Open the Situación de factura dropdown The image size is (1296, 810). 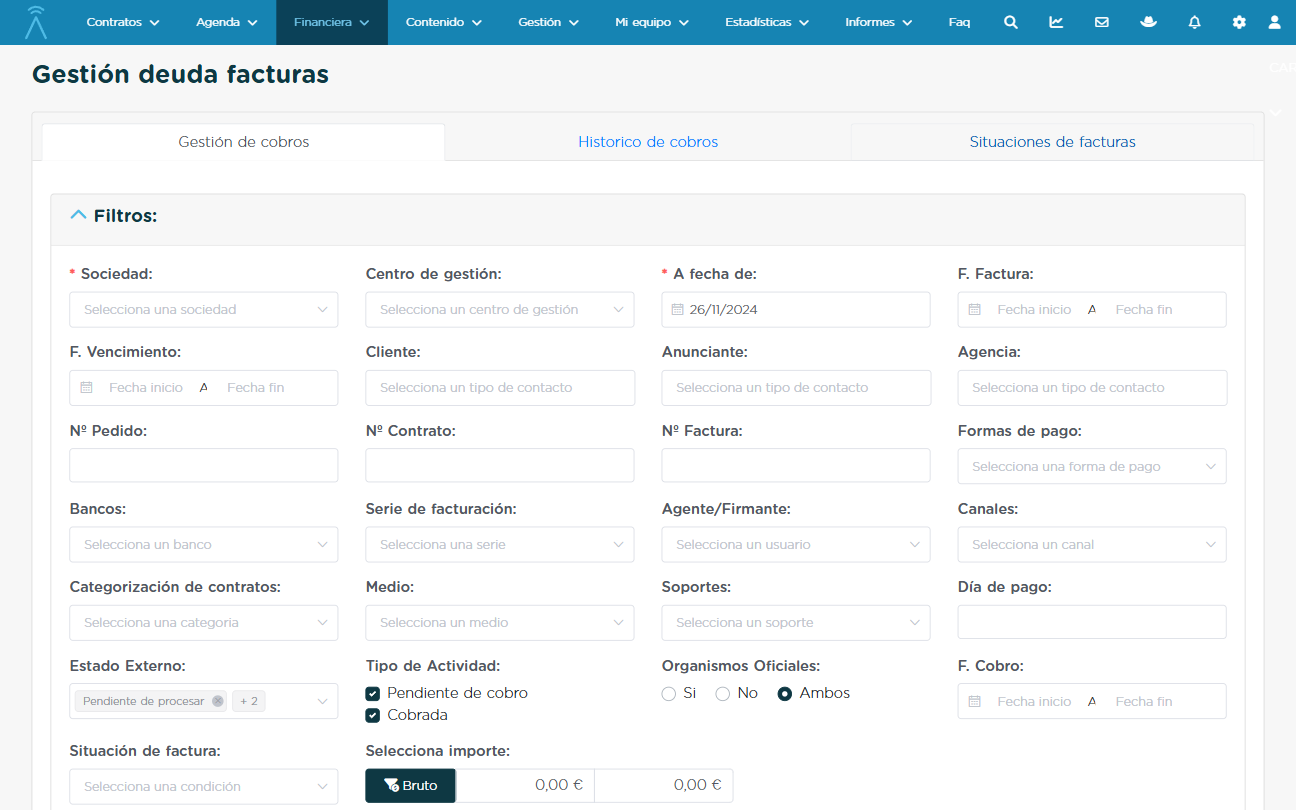click(204, 787)
